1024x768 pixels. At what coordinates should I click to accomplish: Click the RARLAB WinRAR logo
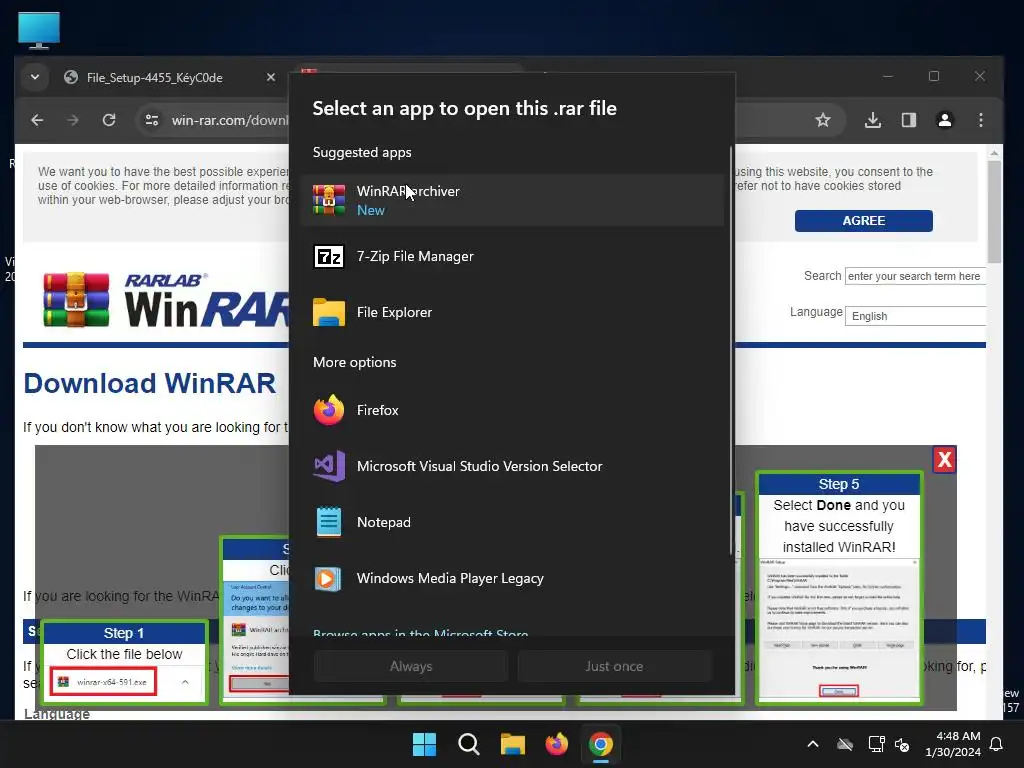166,300
